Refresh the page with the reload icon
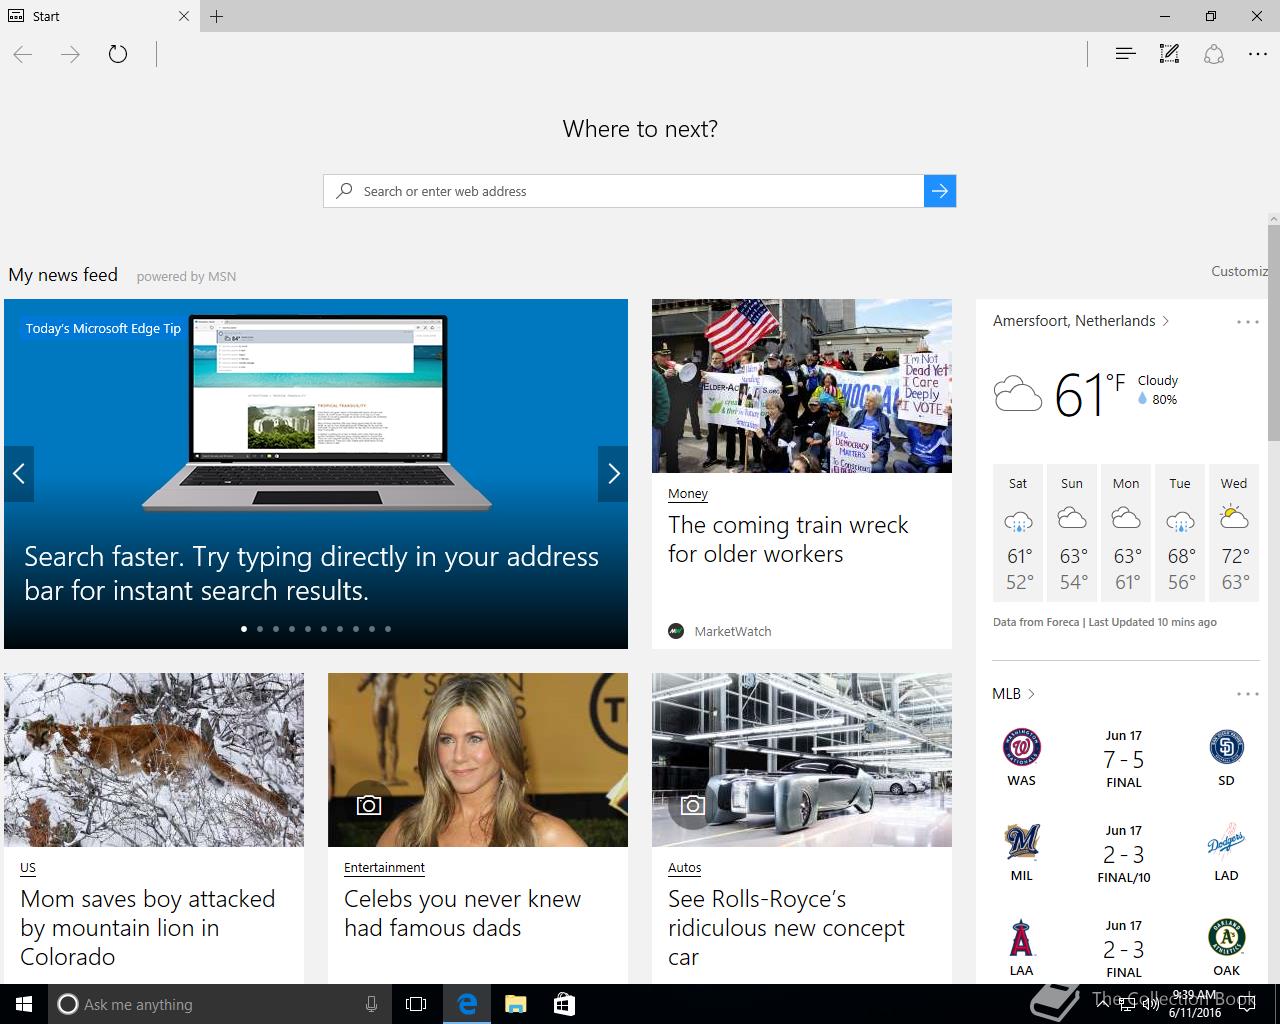The height and width of the screenshot is (1024, 1280). (118, 54)
